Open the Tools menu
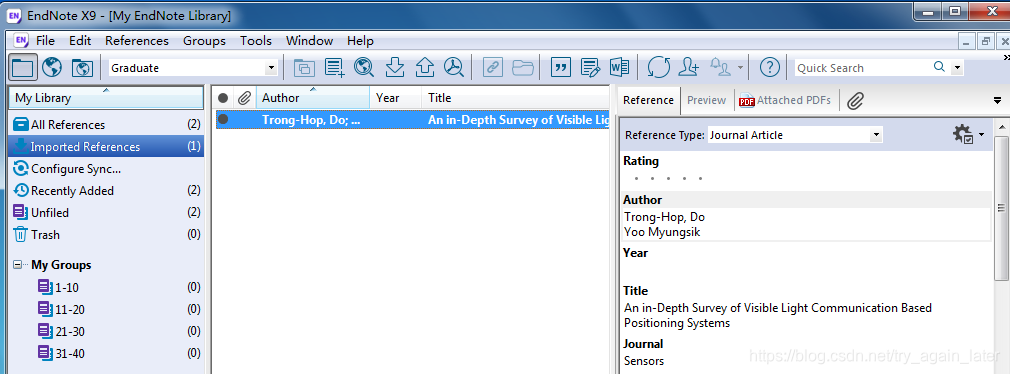The height and width of the screenshot is (374, 1010). (x=256, y=41)
